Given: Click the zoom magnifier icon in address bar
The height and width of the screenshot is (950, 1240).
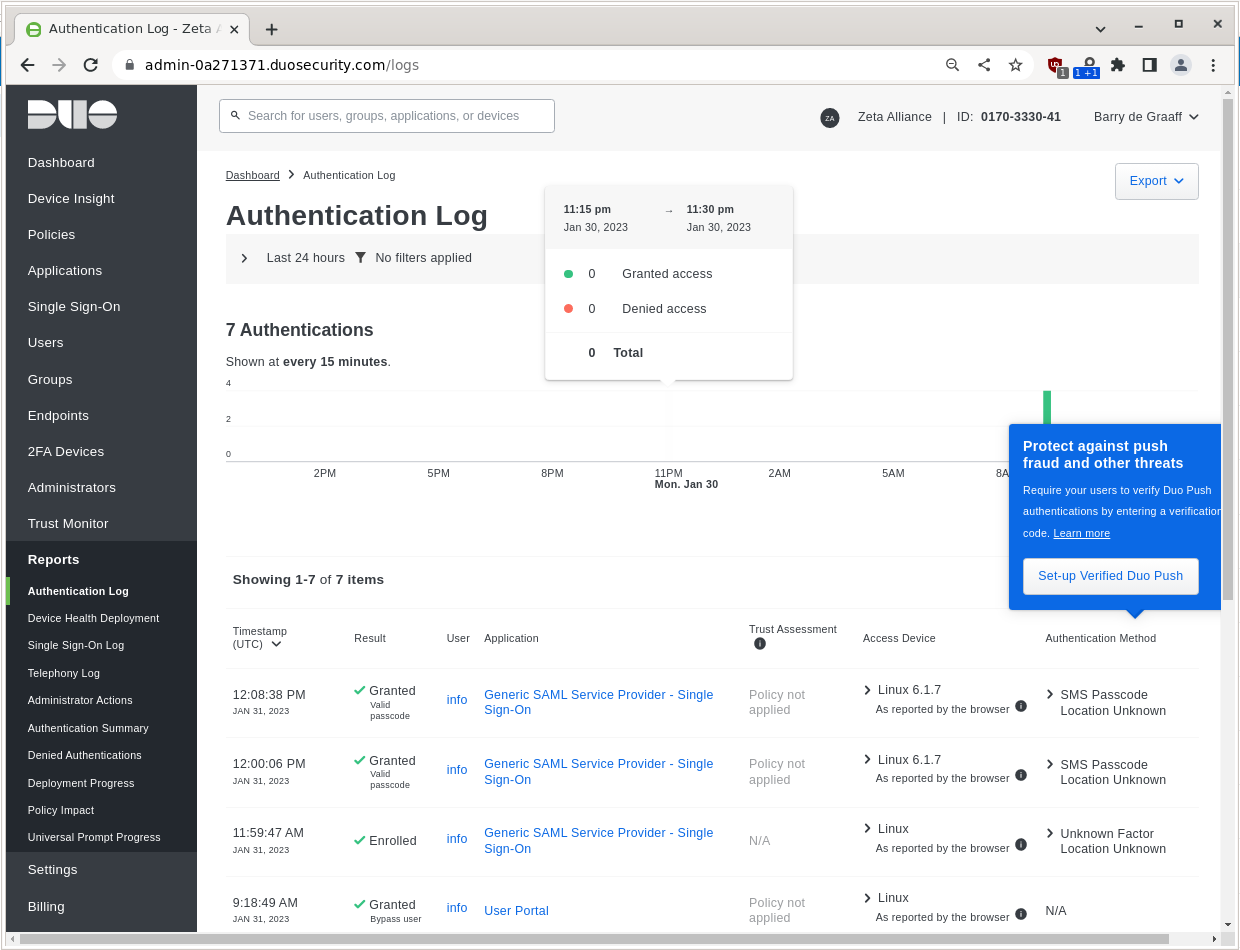Looking at the screenshot, I should click(x=952, y=65).
